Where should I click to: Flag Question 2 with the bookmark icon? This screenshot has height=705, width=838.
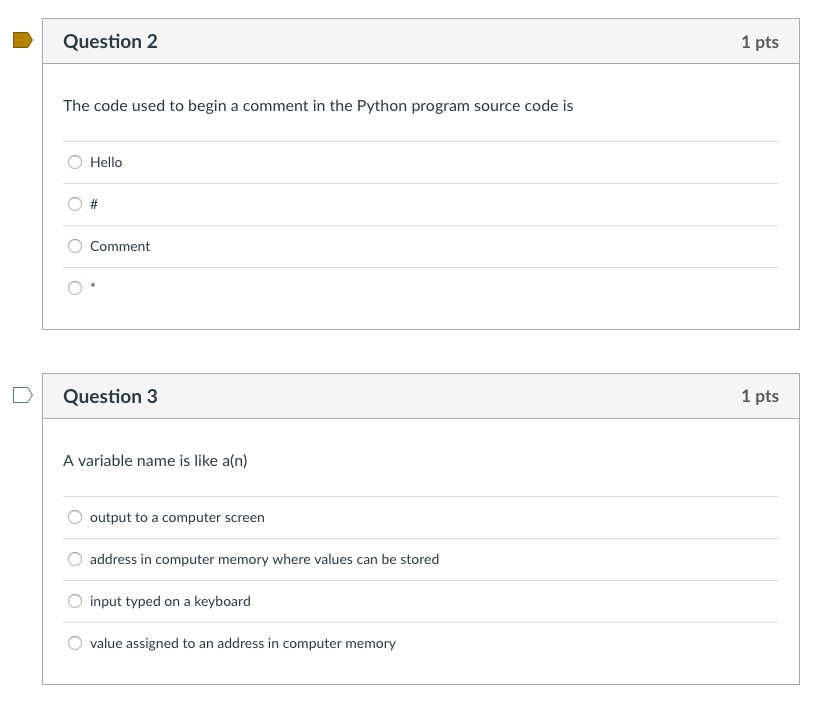(x=22, y=41)
